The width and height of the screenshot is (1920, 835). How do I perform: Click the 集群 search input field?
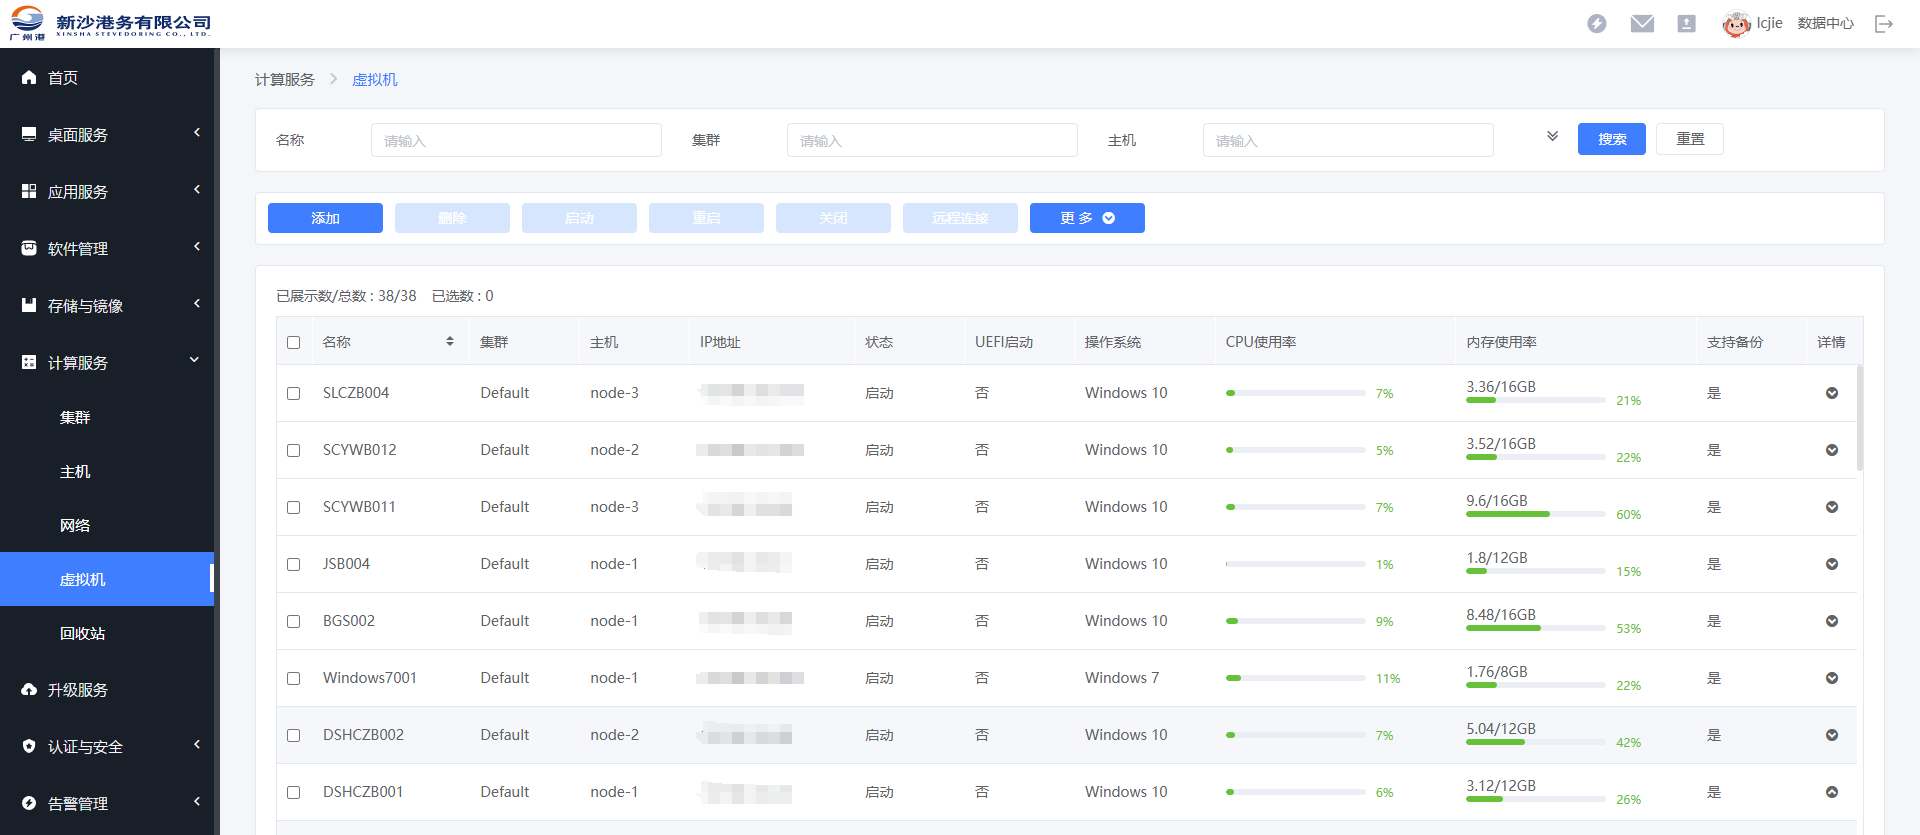932,140
